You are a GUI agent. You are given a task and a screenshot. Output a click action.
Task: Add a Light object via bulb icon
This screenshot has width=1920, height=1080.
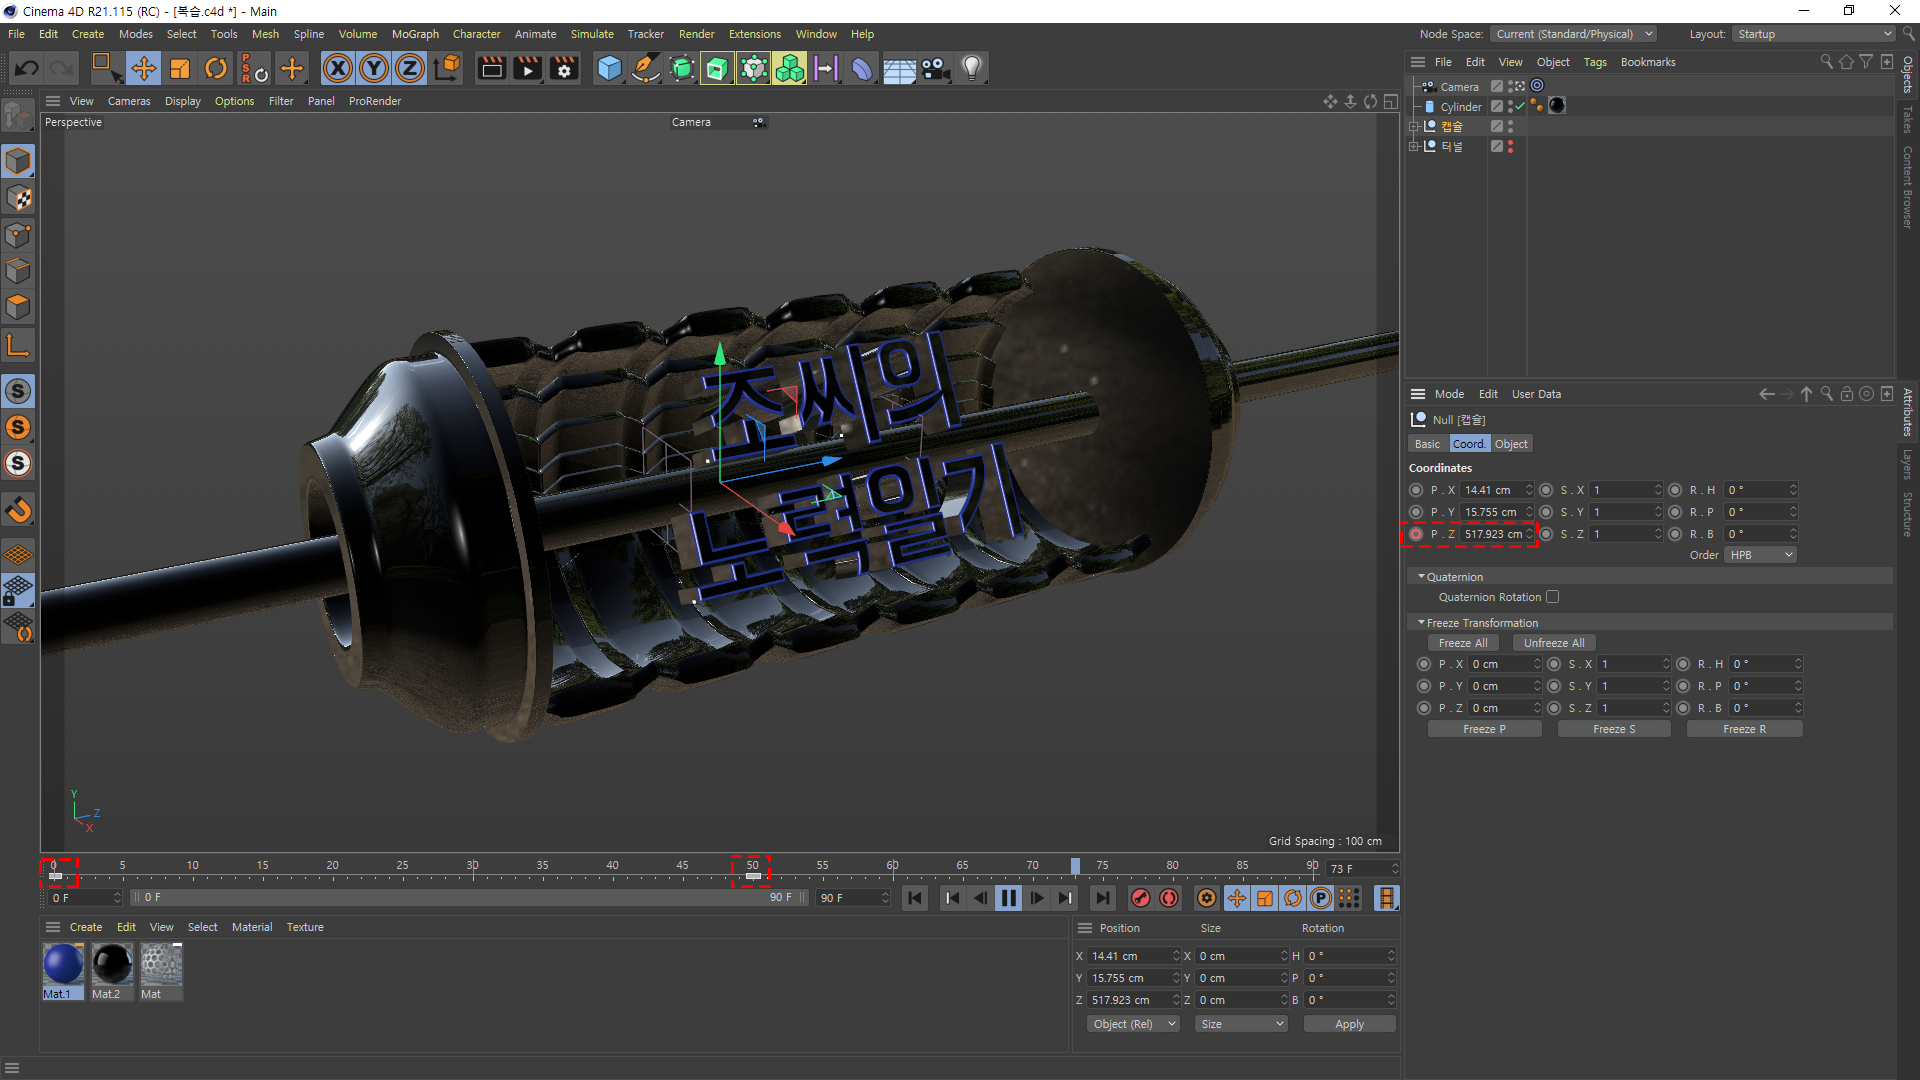pyautogui.click(x=971, y=68)
